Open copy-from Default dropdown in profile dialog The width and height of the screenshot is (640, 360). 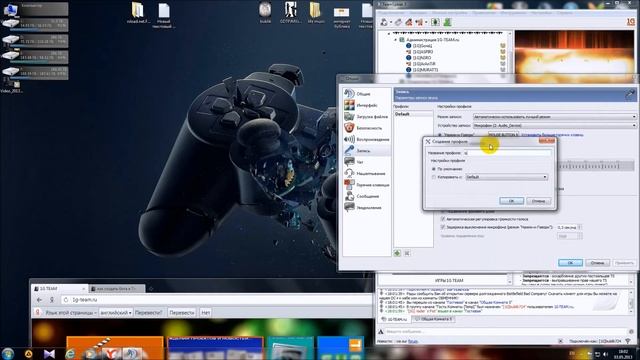point(507,177)
